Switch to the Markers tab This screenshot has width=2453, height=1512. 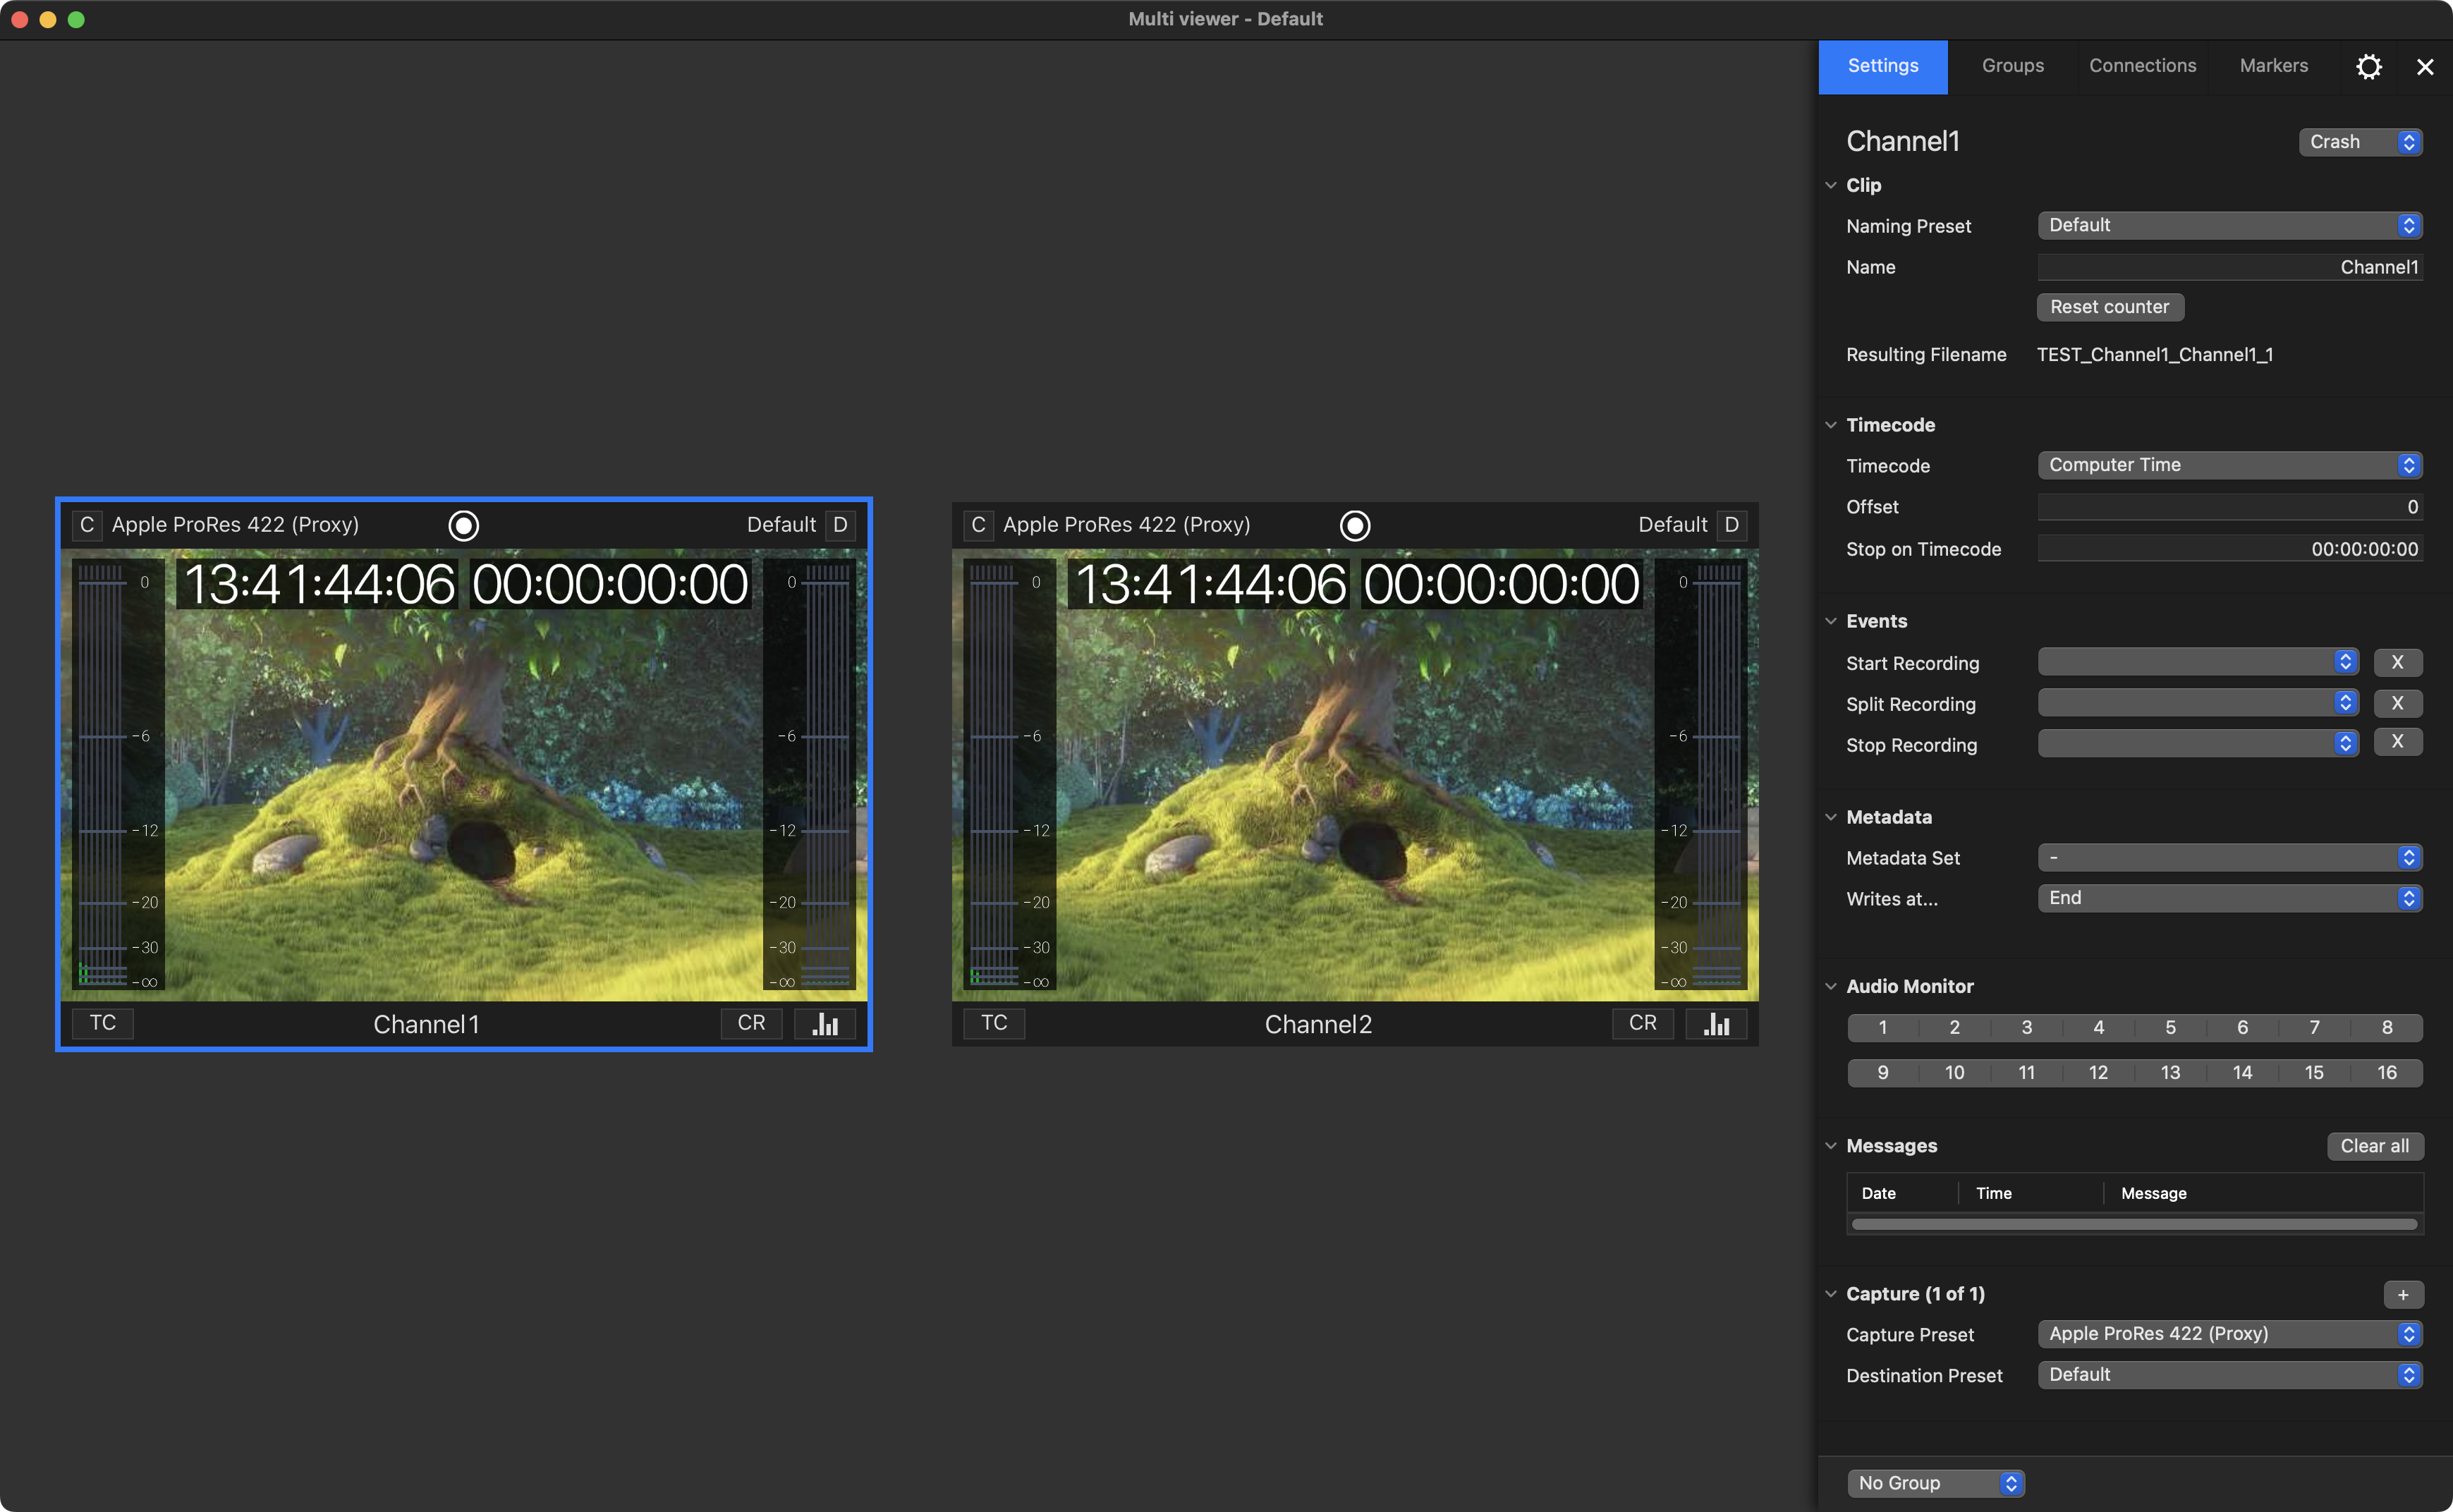(2274, 67)
